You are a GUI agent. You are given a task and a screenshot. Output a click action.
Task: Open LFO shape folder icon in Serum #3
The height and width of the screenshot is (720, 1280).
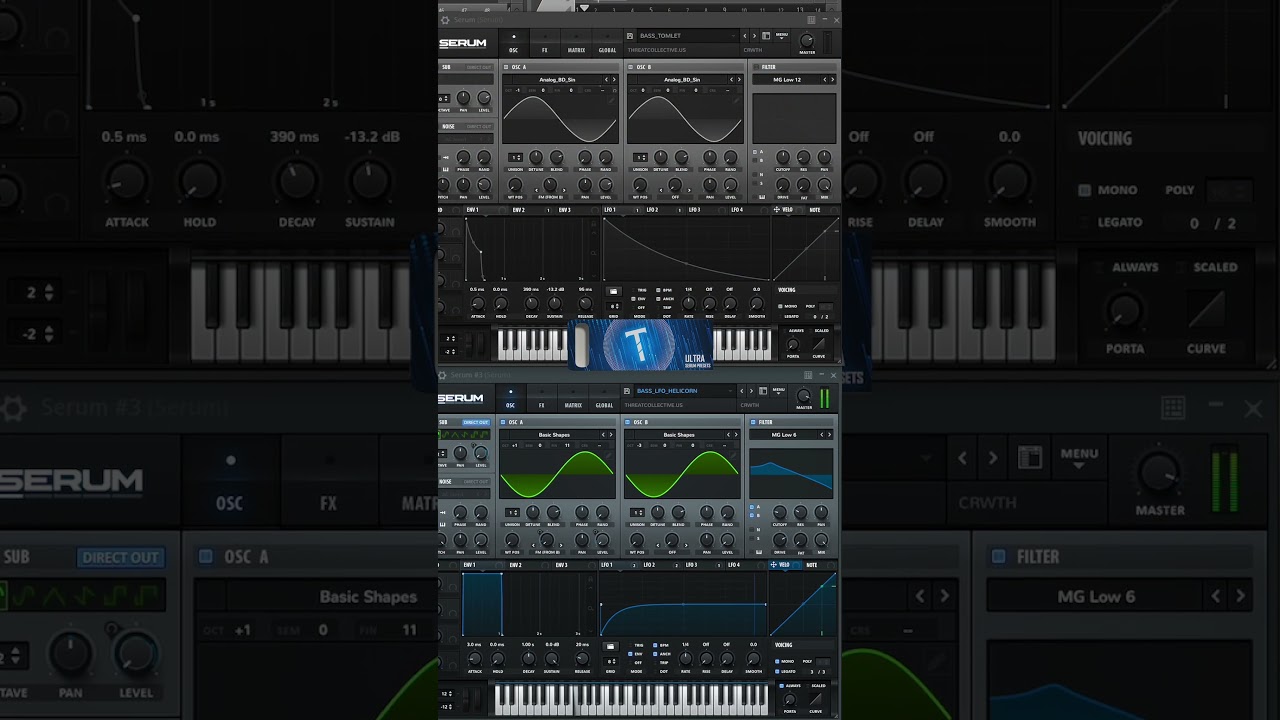[x=610, y=646]
